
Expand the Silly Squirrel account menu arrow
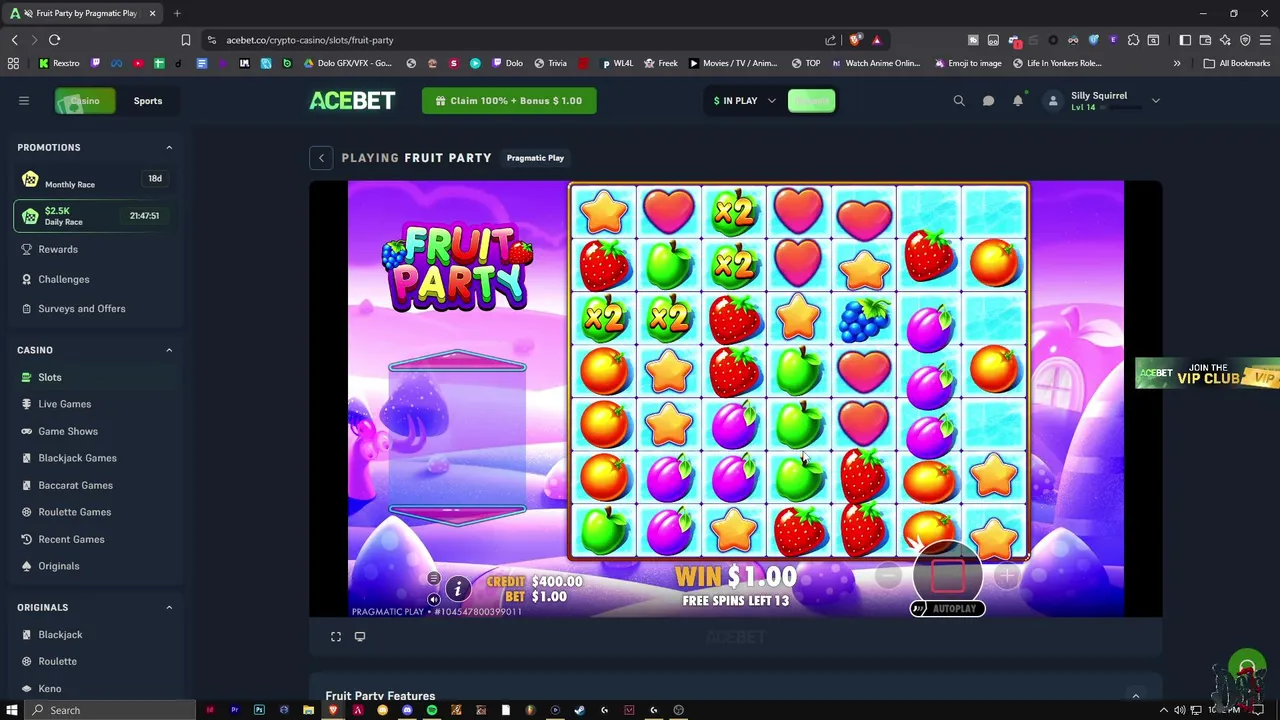1156,100
